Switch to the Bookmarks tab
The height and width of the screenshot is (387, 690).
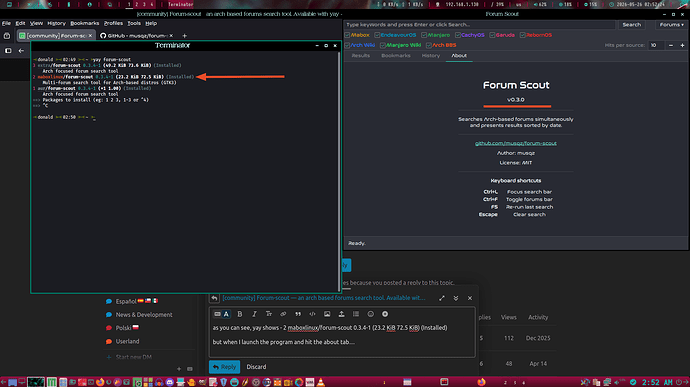point(396,55)
